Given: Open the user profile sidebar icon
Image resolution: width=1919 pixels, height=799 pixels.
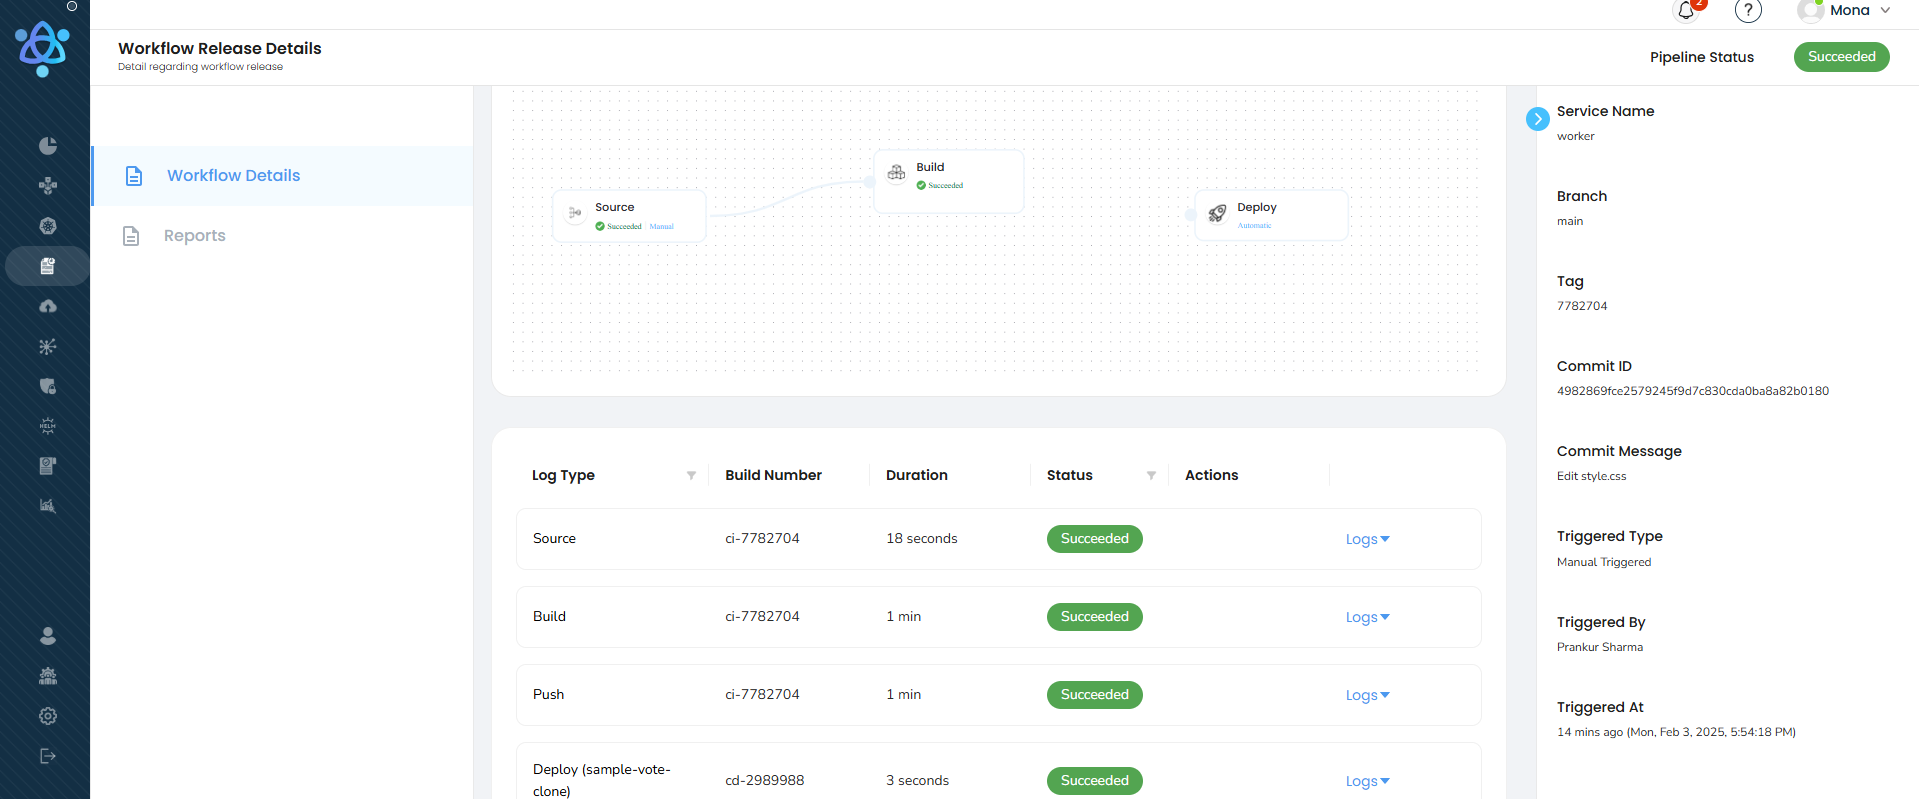Looking at the screenshot, I should tap(47, 636).
